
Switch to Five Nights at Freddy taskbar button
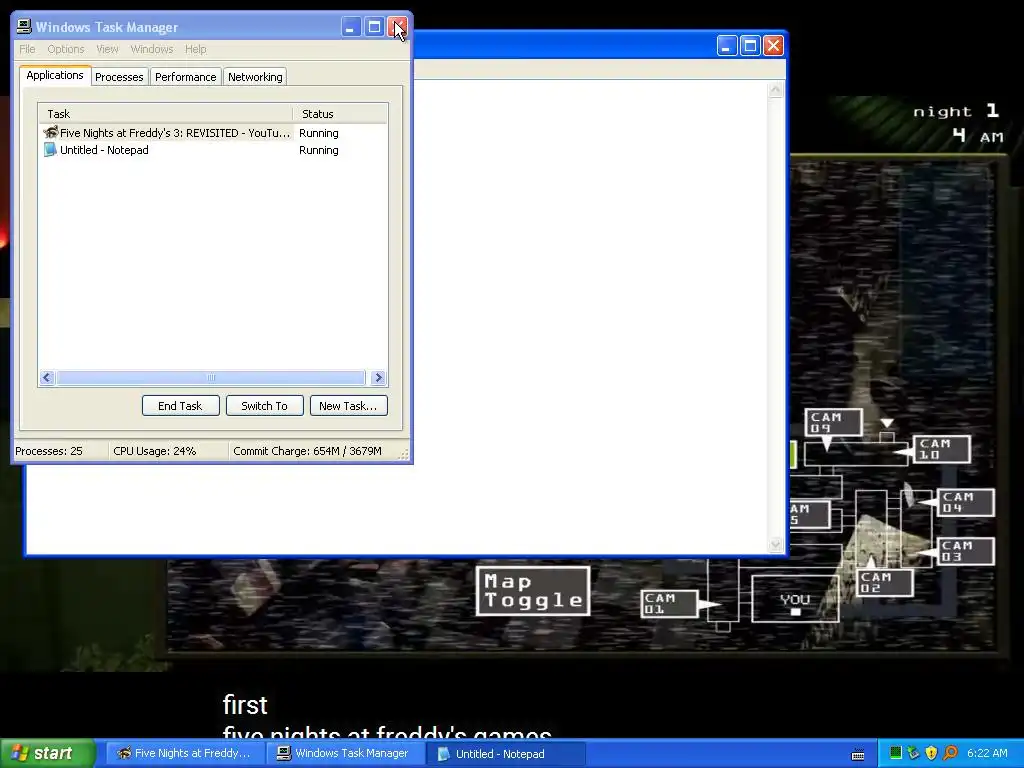185,753
